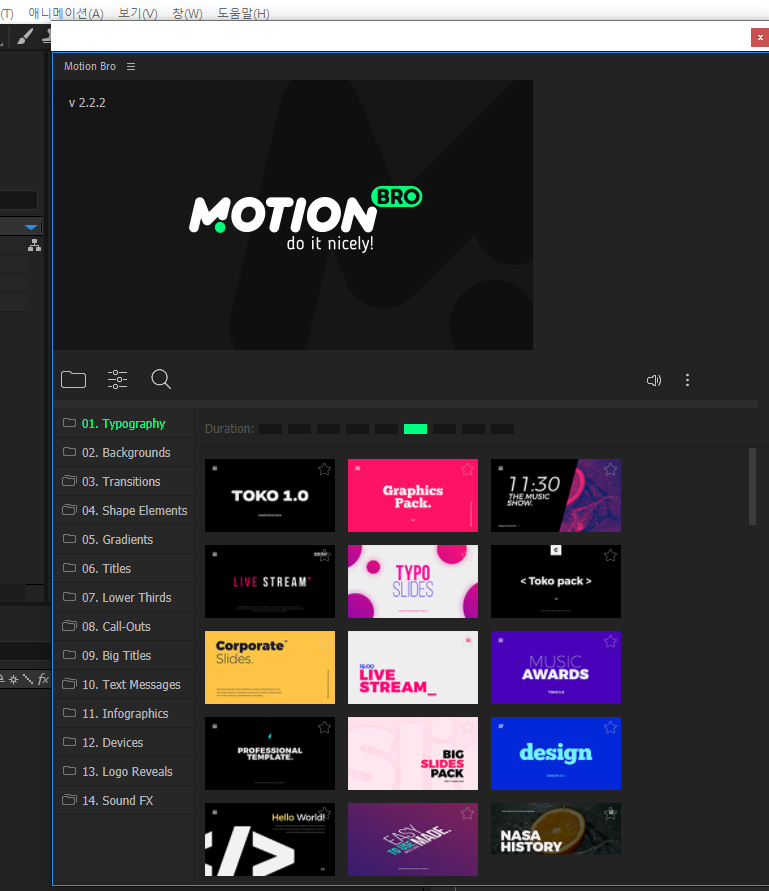Star the < Toko pack > preset

point(610,555)
